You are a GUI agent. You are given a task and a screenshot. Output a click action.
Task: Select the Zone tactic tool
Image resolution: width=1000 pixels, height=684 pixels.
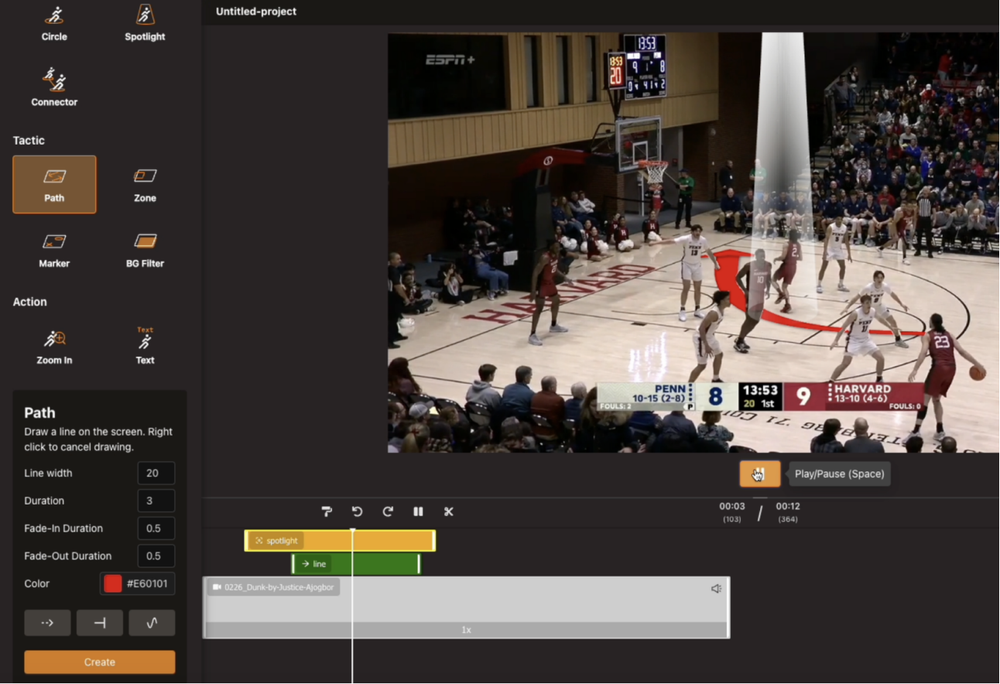(x=145, y=184)
